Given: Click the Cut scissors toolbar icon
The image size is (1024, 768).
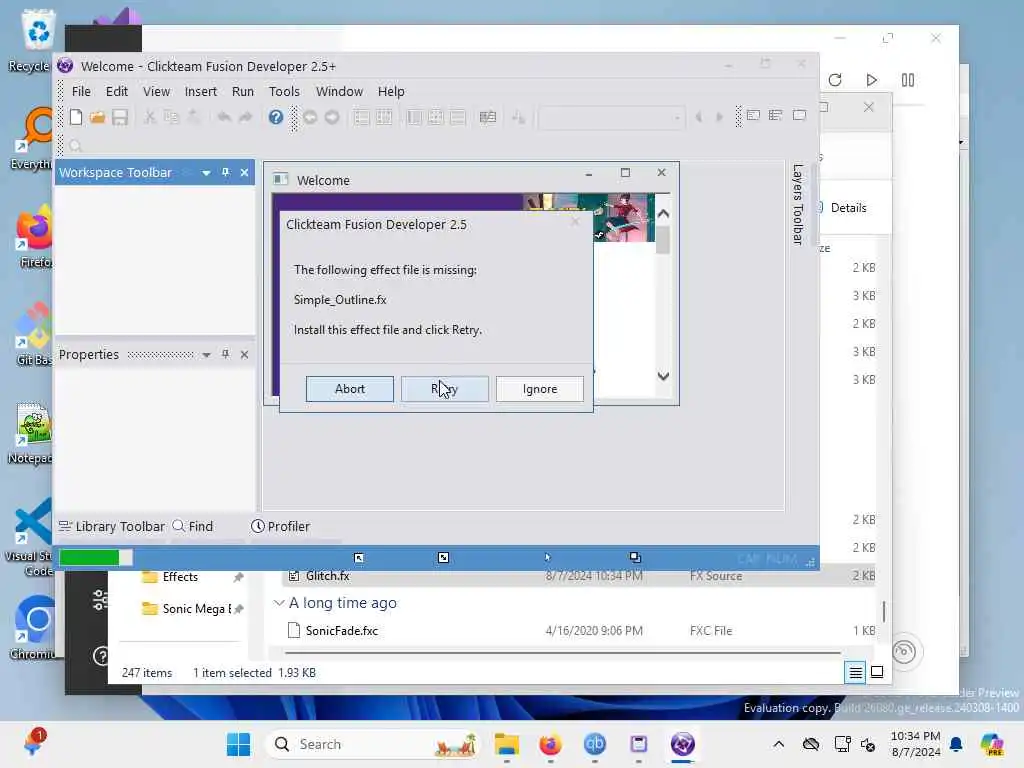Looking at the screenshot, I should (150, 117).
